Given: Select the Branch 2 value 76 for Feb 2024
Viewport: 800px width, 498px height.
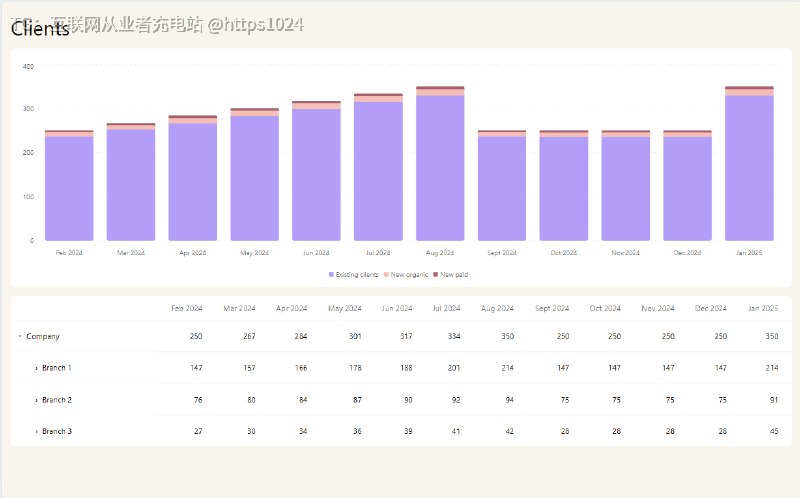Looking at the screenshot, I should click(x=198, y=400).
